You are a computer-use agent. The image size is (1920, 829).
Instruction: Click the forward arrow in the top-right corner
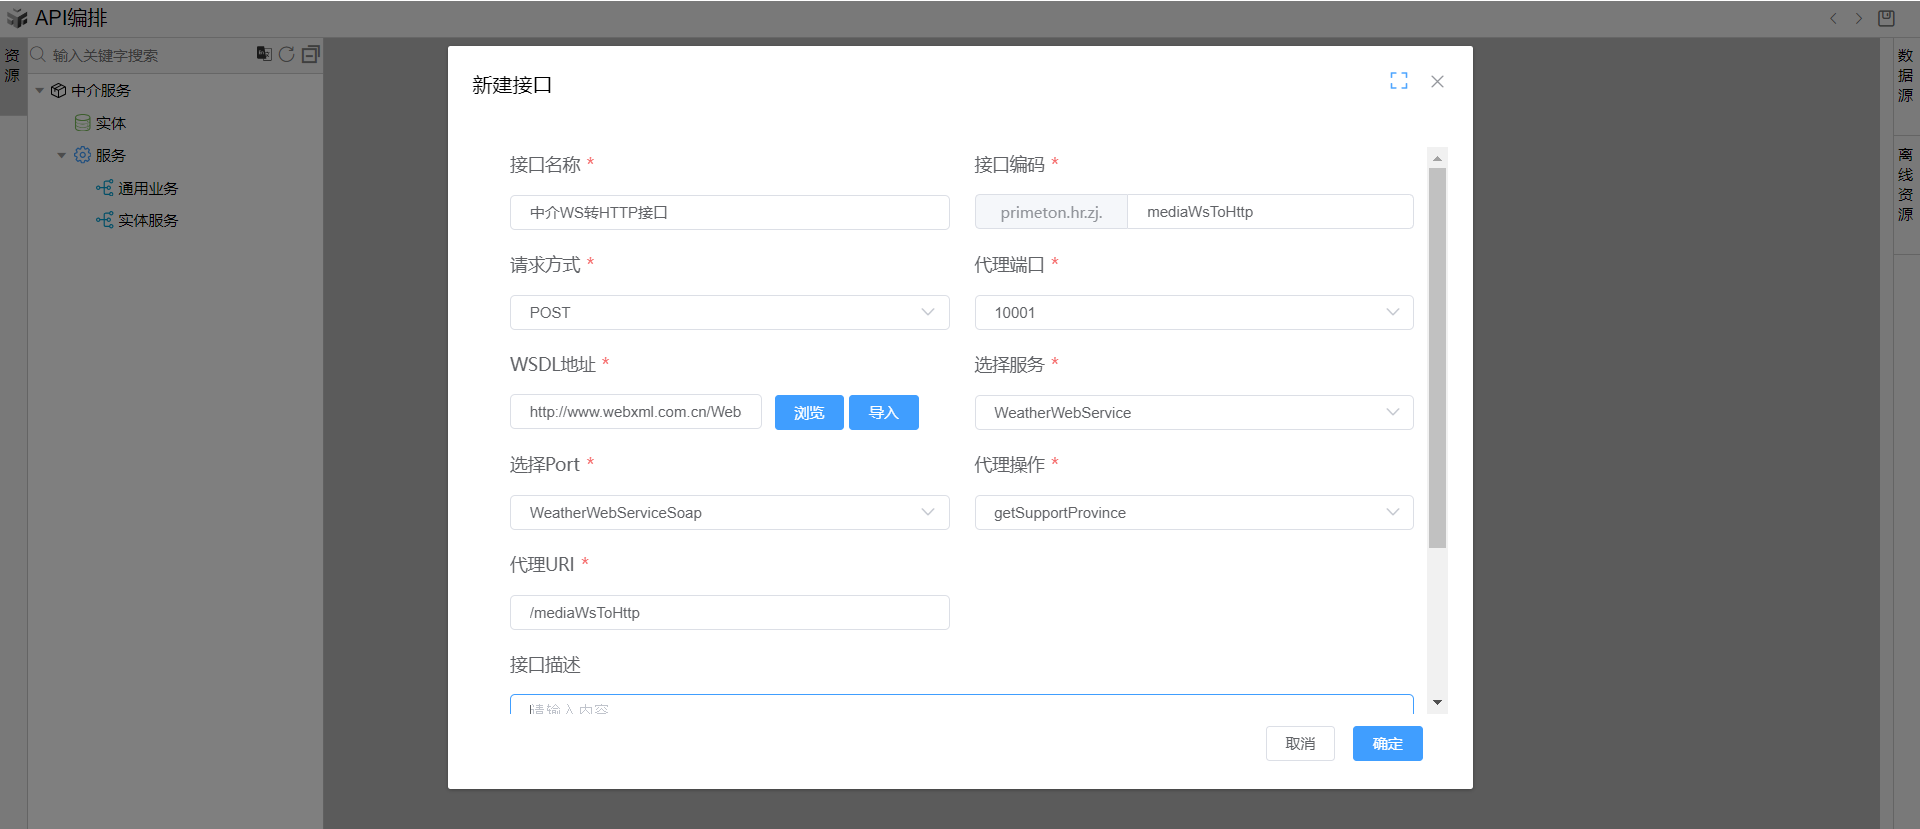click(1859, 18)
